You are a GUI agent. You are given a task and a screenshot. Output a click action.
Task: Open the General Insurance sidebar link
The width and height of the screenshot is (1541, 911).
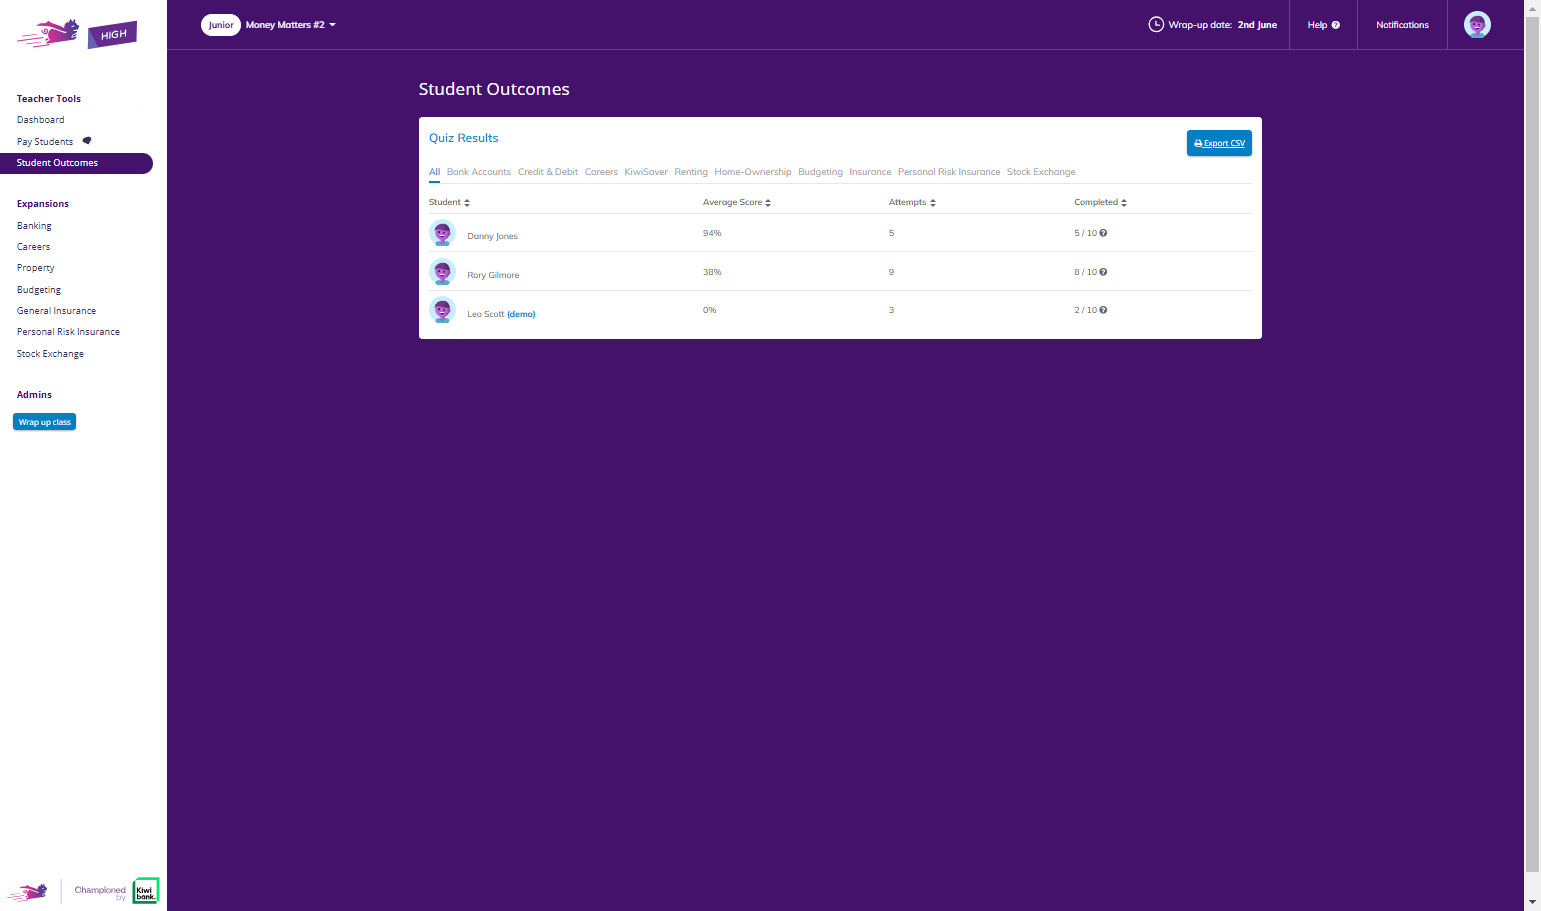pos(57,311)
